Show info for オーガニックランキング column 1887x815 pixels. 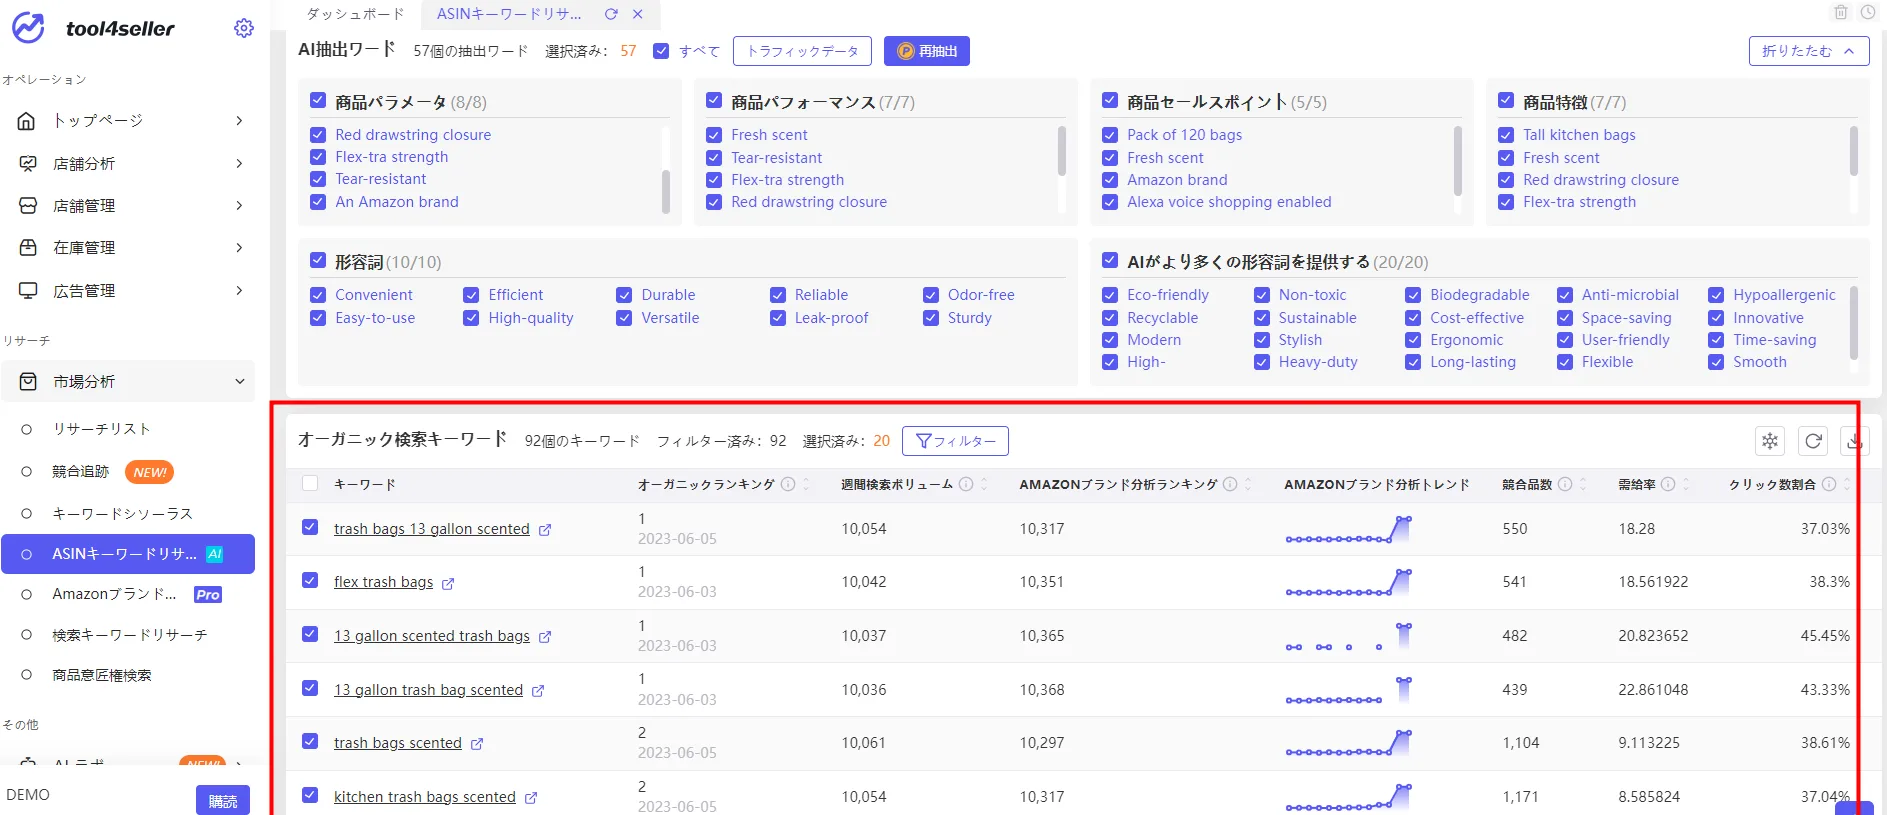[x=788, y=484]
